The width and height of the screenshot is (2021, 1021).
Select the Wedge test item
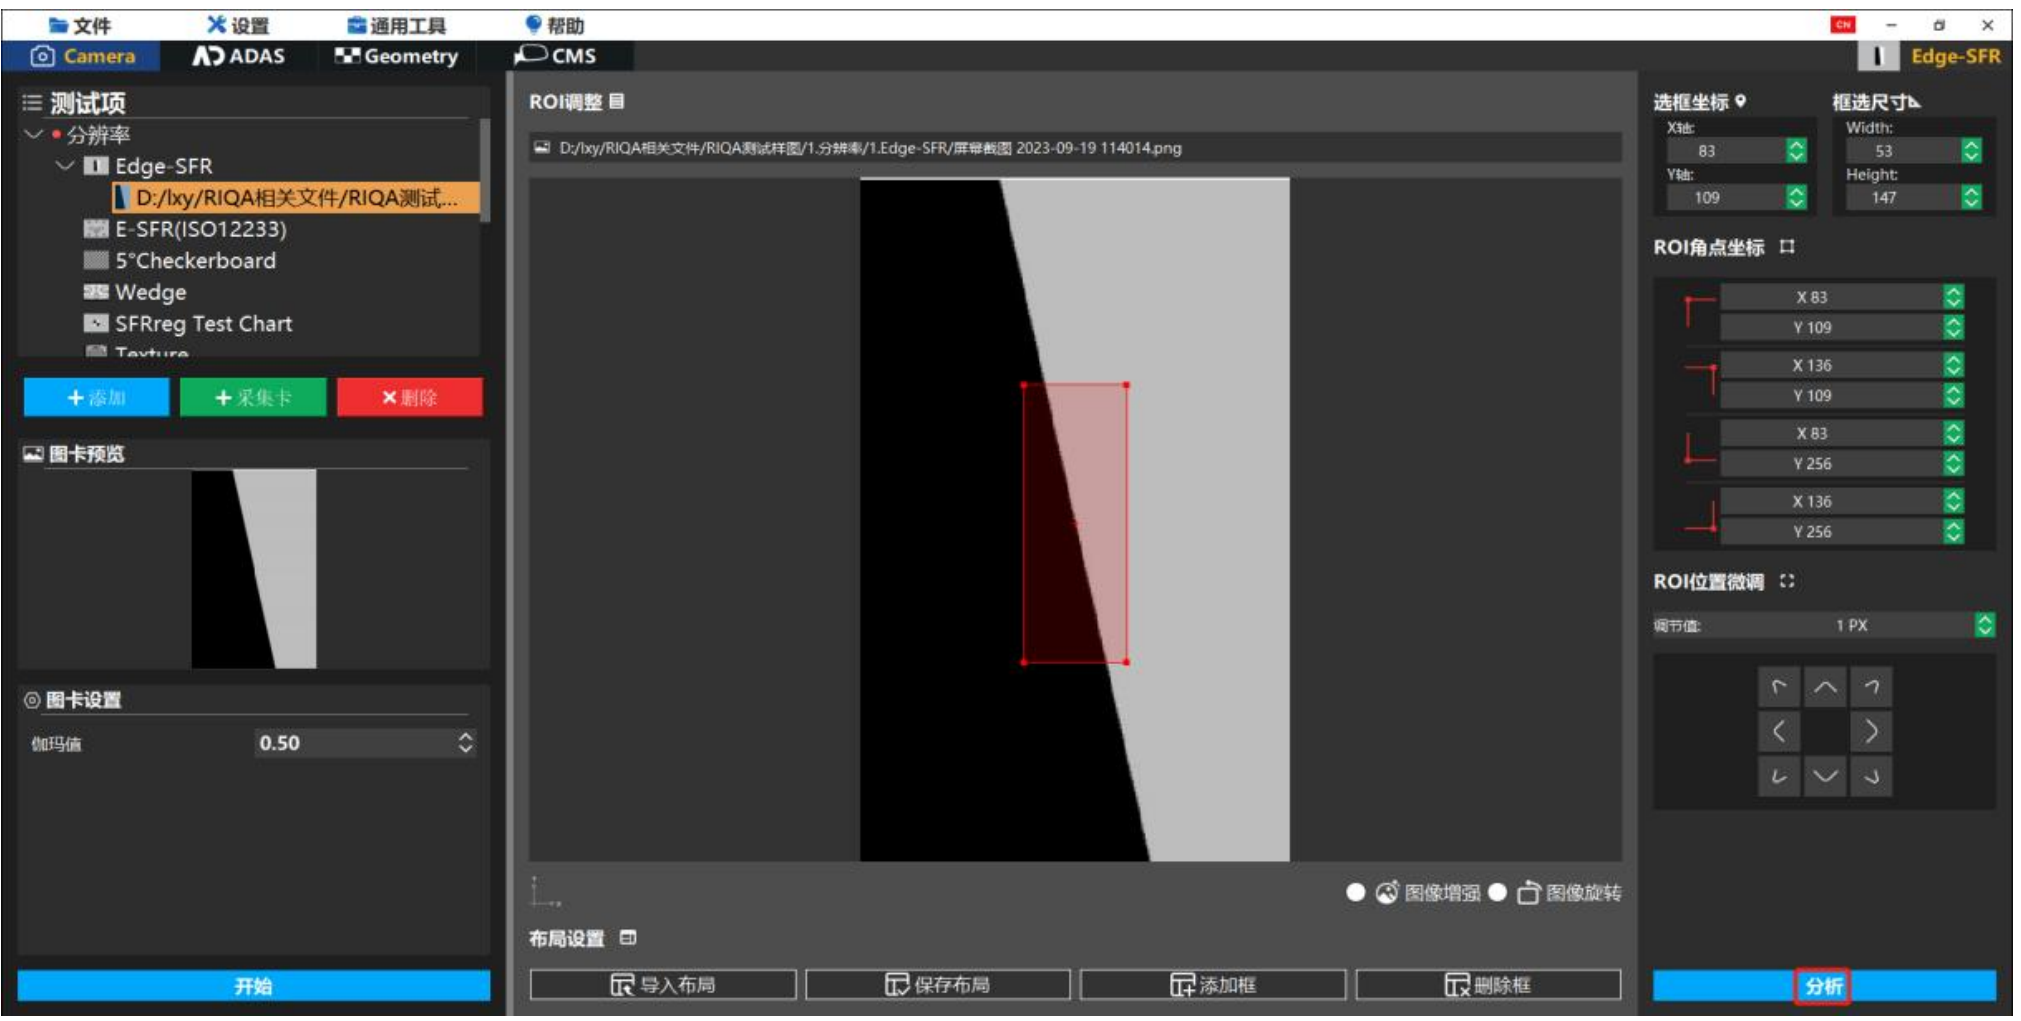150,293
